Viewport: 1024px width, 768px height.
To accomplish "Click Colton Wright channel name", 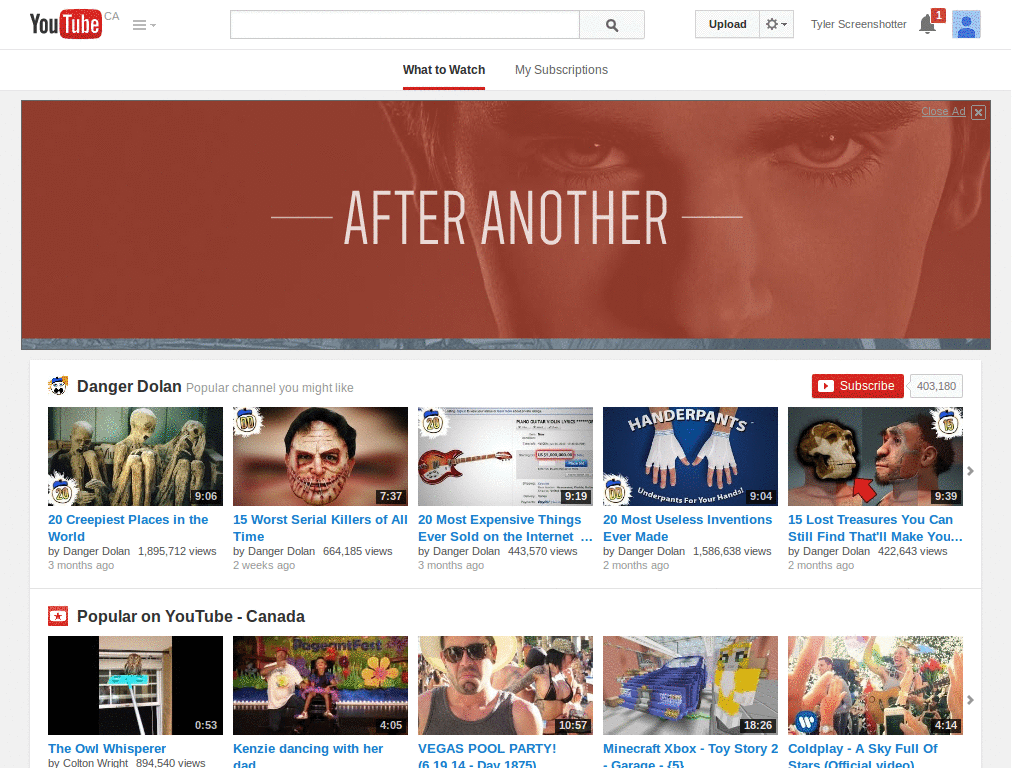I will coord(95,763).
